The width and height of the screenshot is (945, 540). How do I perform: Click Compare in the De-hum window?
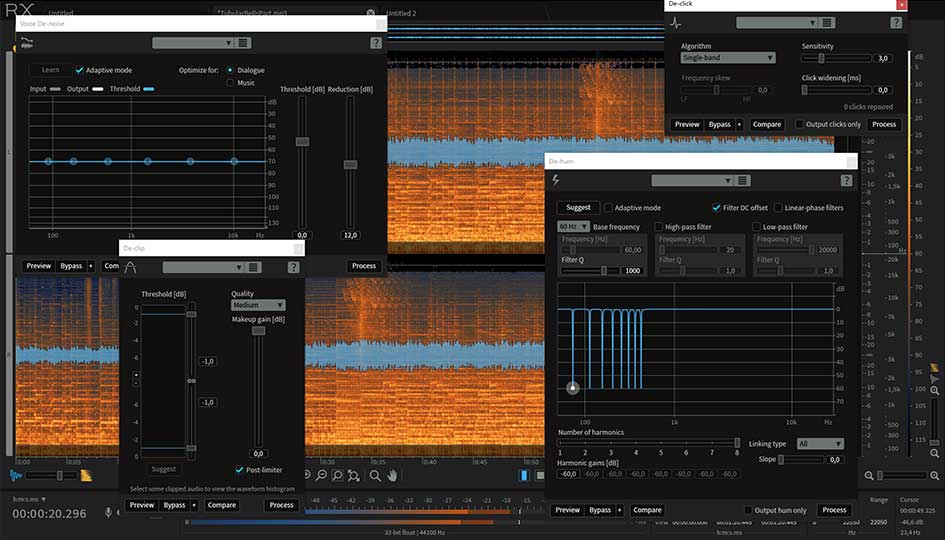[647, 510]
